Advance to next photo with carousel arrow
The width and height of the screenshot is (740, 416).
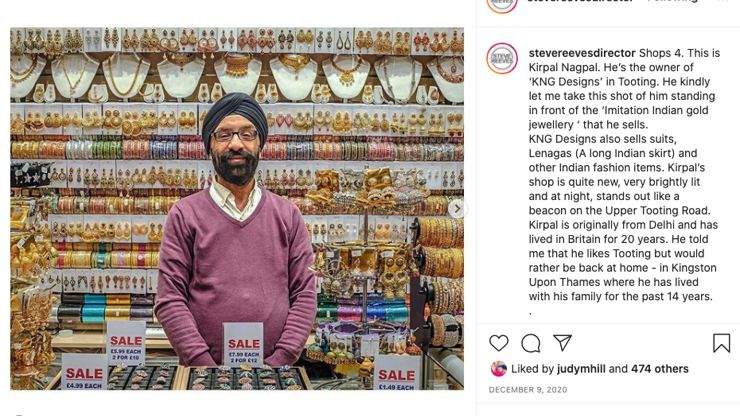(x=457, y=208)
